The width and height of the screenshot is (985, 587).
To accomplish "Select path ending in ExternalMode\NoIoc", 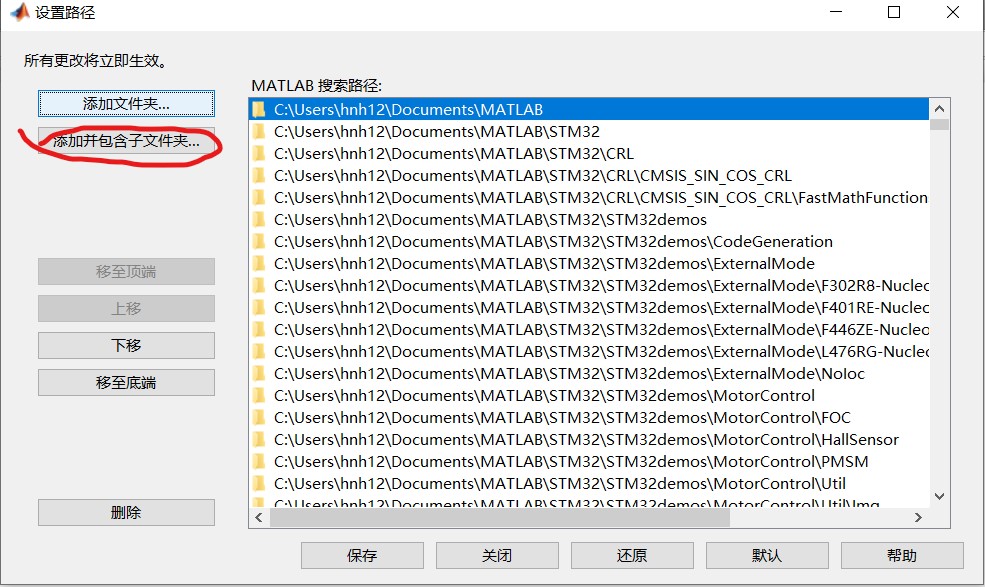I will click(589, 373).
